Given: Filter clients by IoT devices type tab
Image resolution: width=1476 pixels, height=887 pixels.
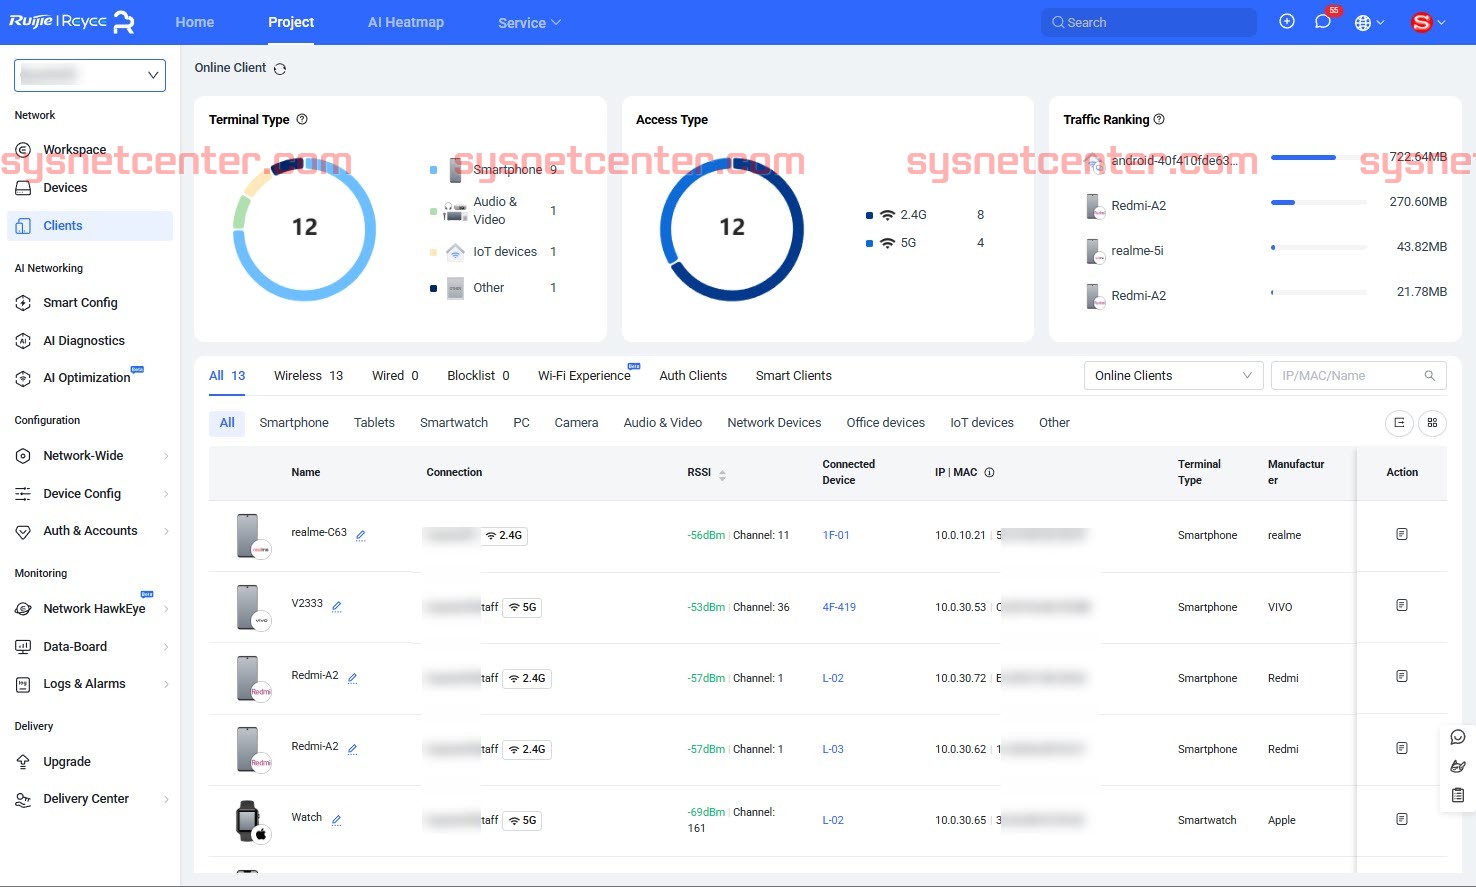Looking at the screenshot, I should 982,423.
